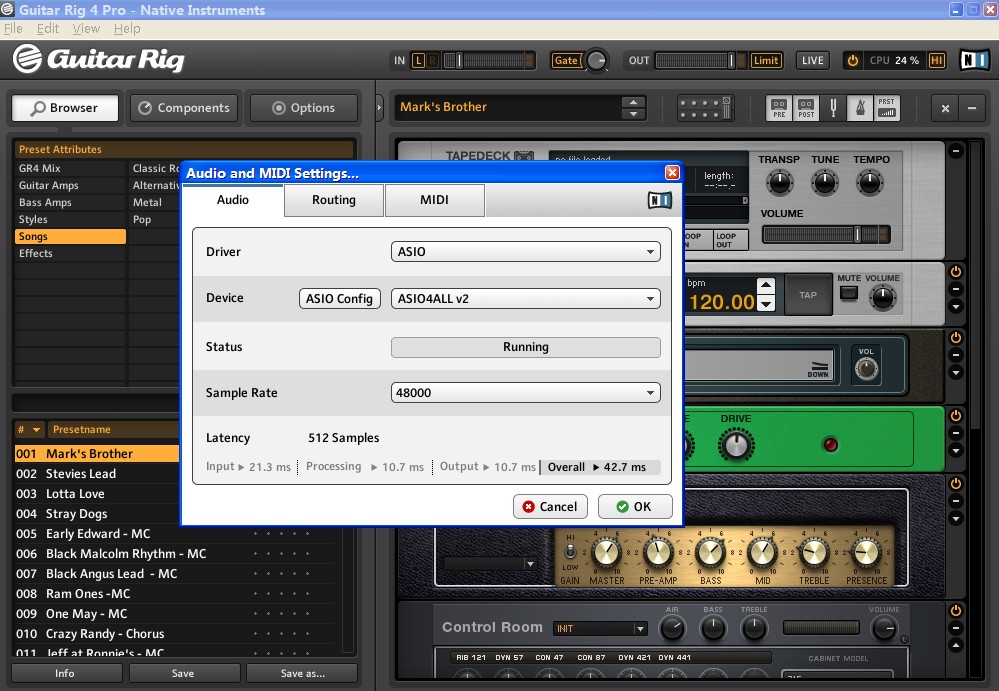Viewport: 999px width, 691px height.
Task: Switch to the Routing tab
Action: (334, 200)
